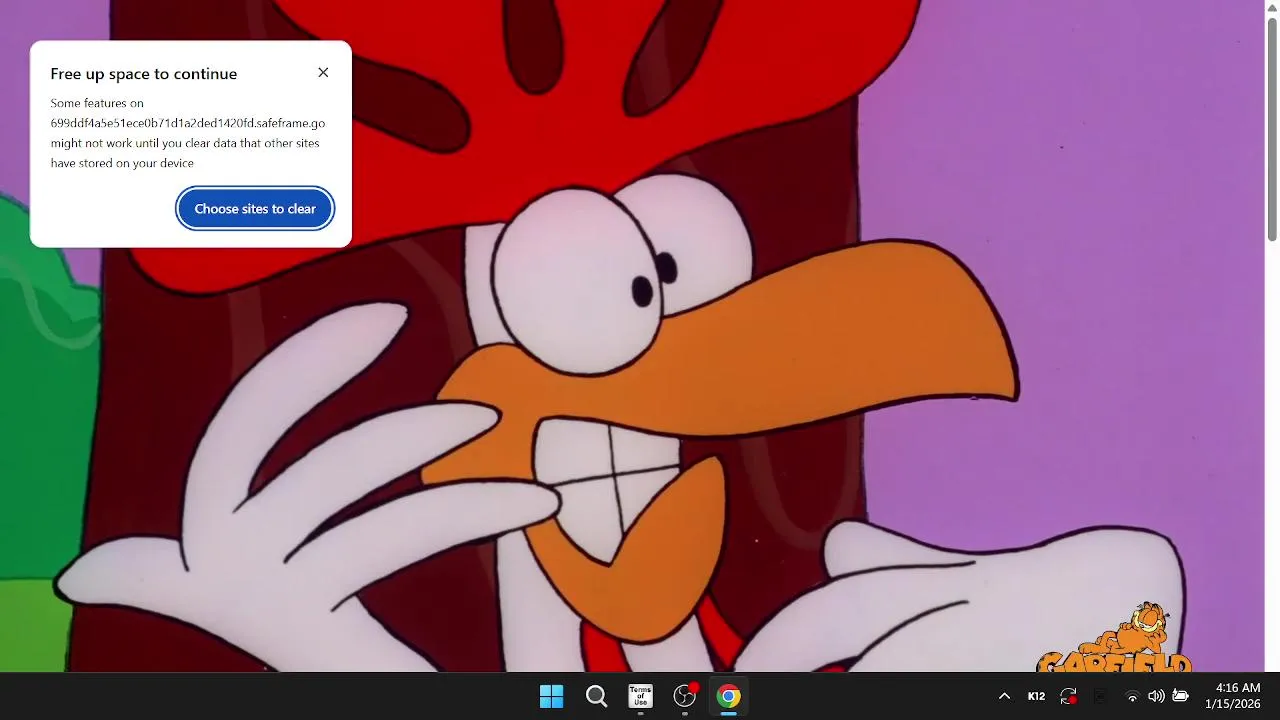This screenshot has height=720, width=1280.
Task: Click the Choose sites to clear button
Action: [x=255, y=209]
